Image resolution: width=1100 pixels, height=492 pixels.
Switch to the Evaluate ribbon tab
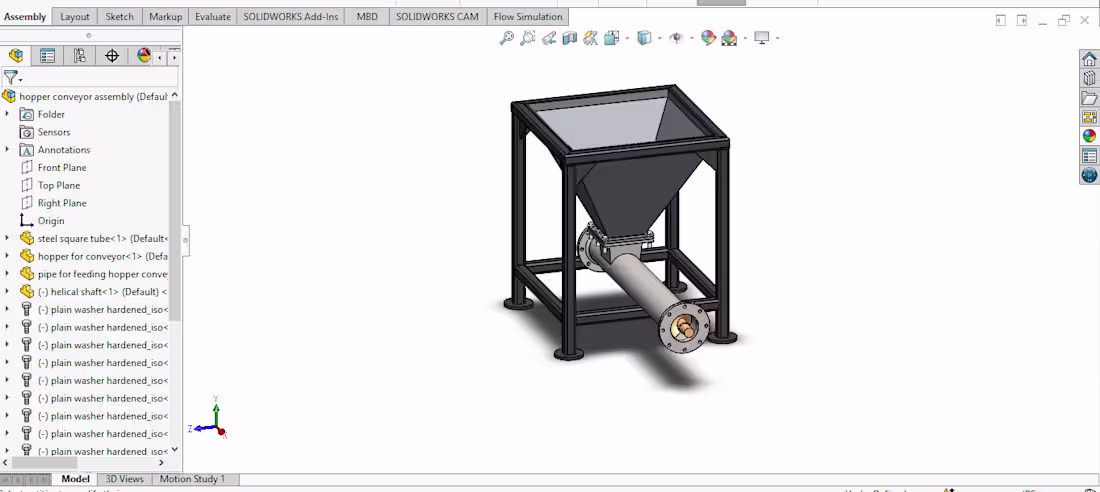coord(213,17)
